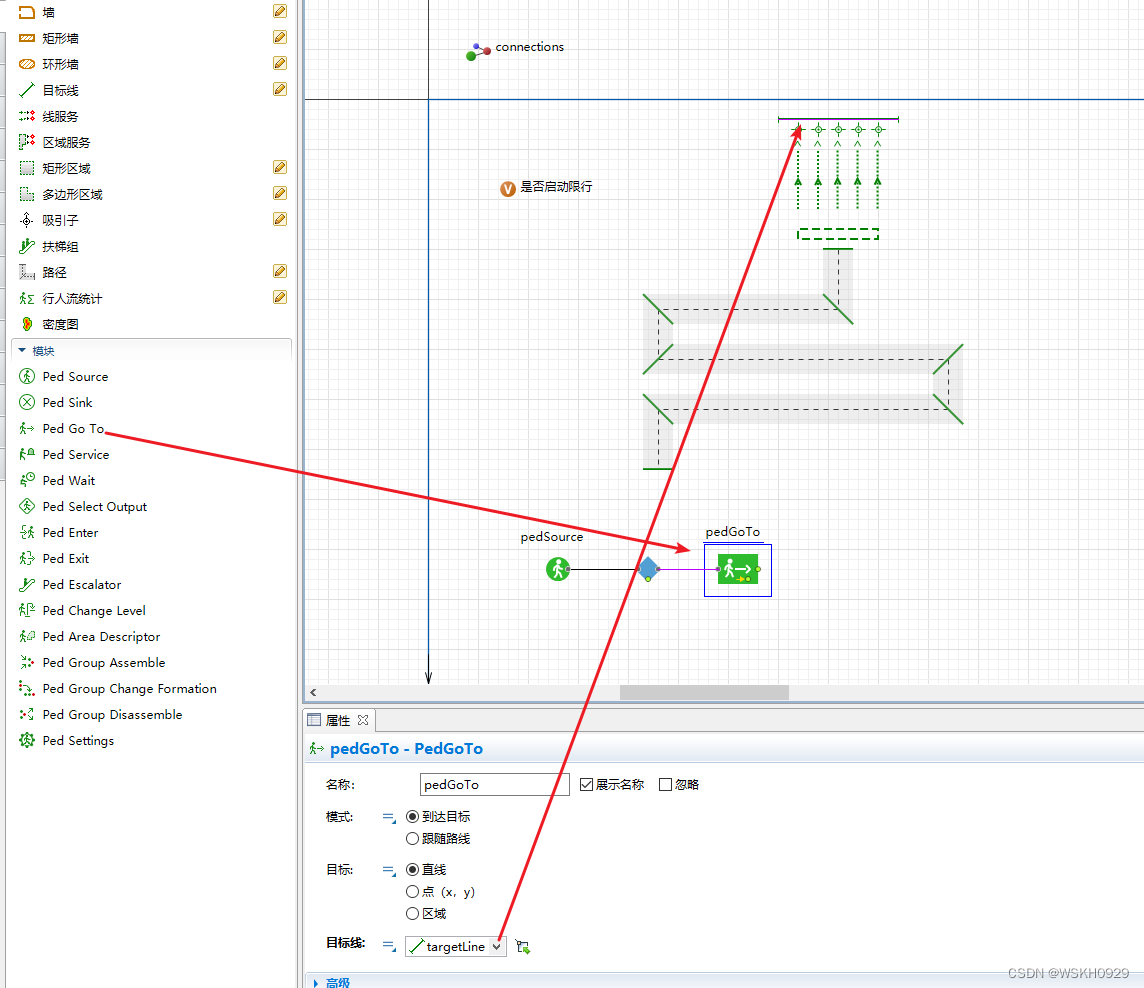Select the 墙 (wall) palette icon

[x=27, y=12]
